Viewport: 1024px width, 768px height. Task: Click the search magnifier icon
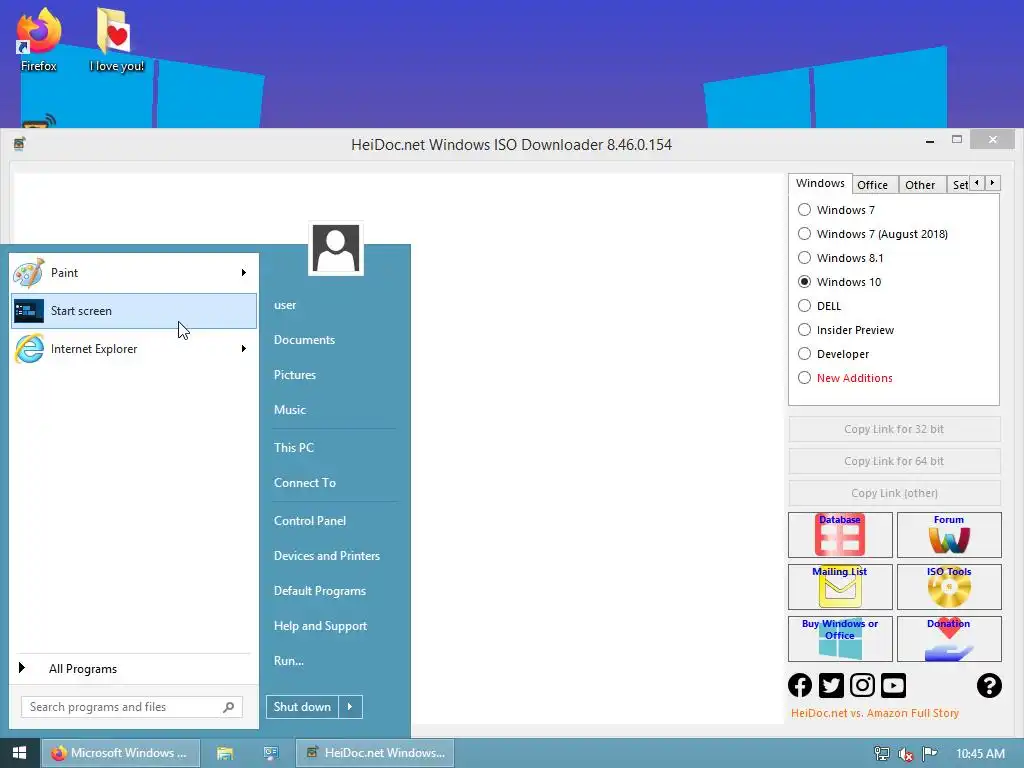click(x=229, y=707)
